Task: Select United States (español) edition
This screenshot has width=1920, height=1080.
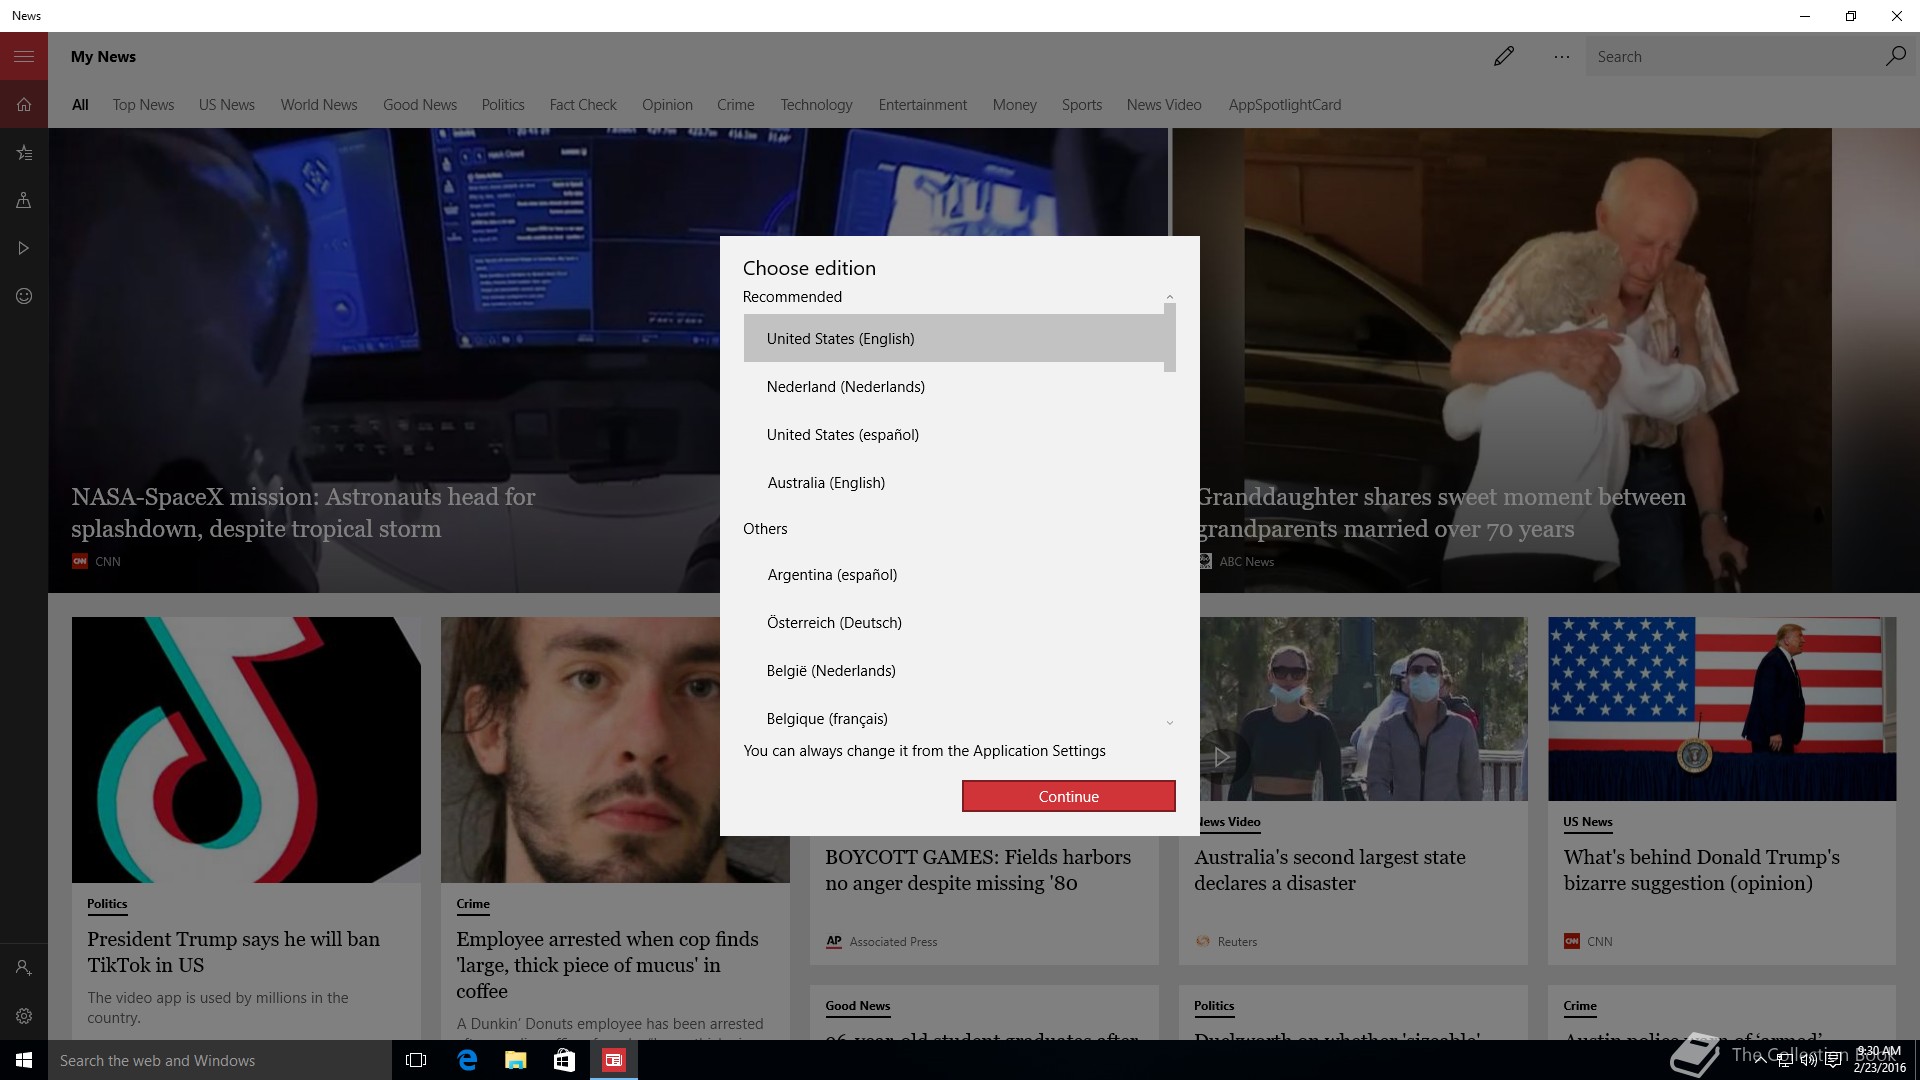Action: 954,435
